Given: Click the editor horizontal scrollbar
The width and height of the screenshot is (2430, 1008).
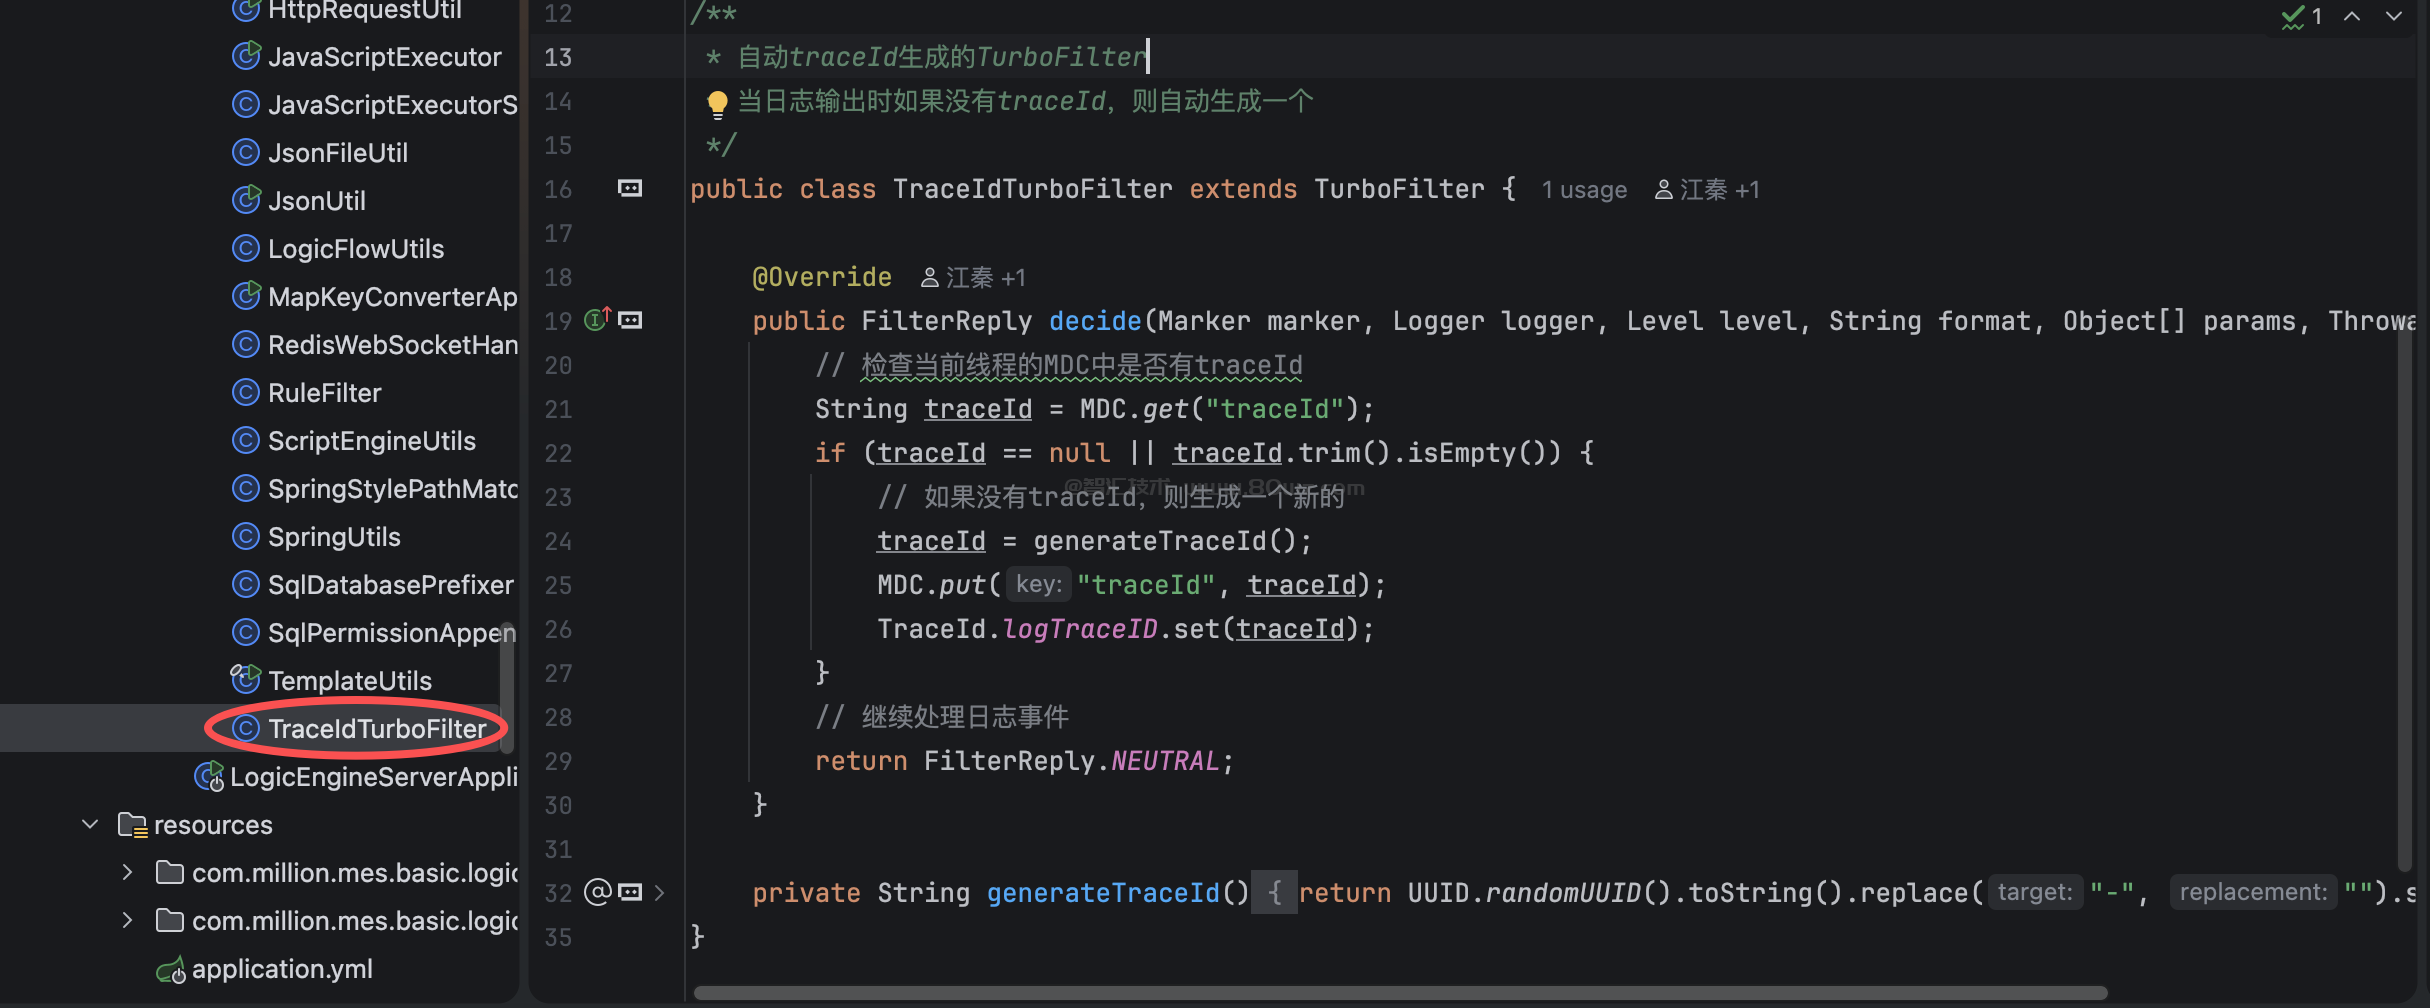Looking at the screenshot, I should click(1400, 993).
